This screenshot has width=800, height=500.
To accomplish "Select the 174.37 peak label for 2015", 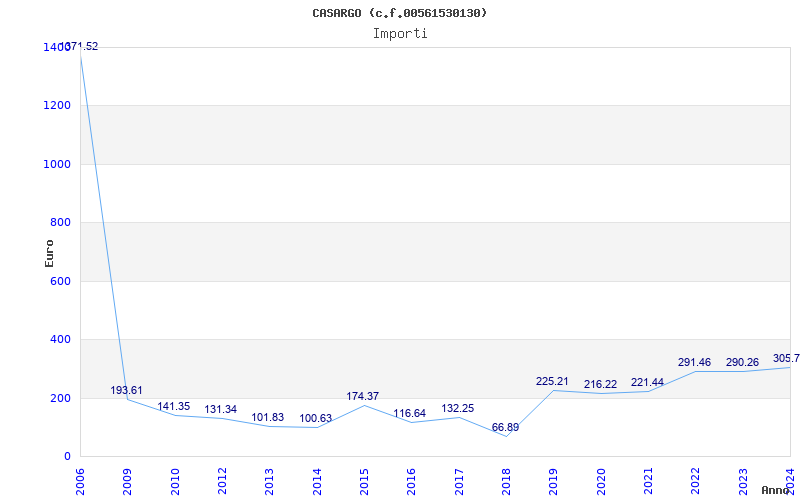I will click(363, 396).
